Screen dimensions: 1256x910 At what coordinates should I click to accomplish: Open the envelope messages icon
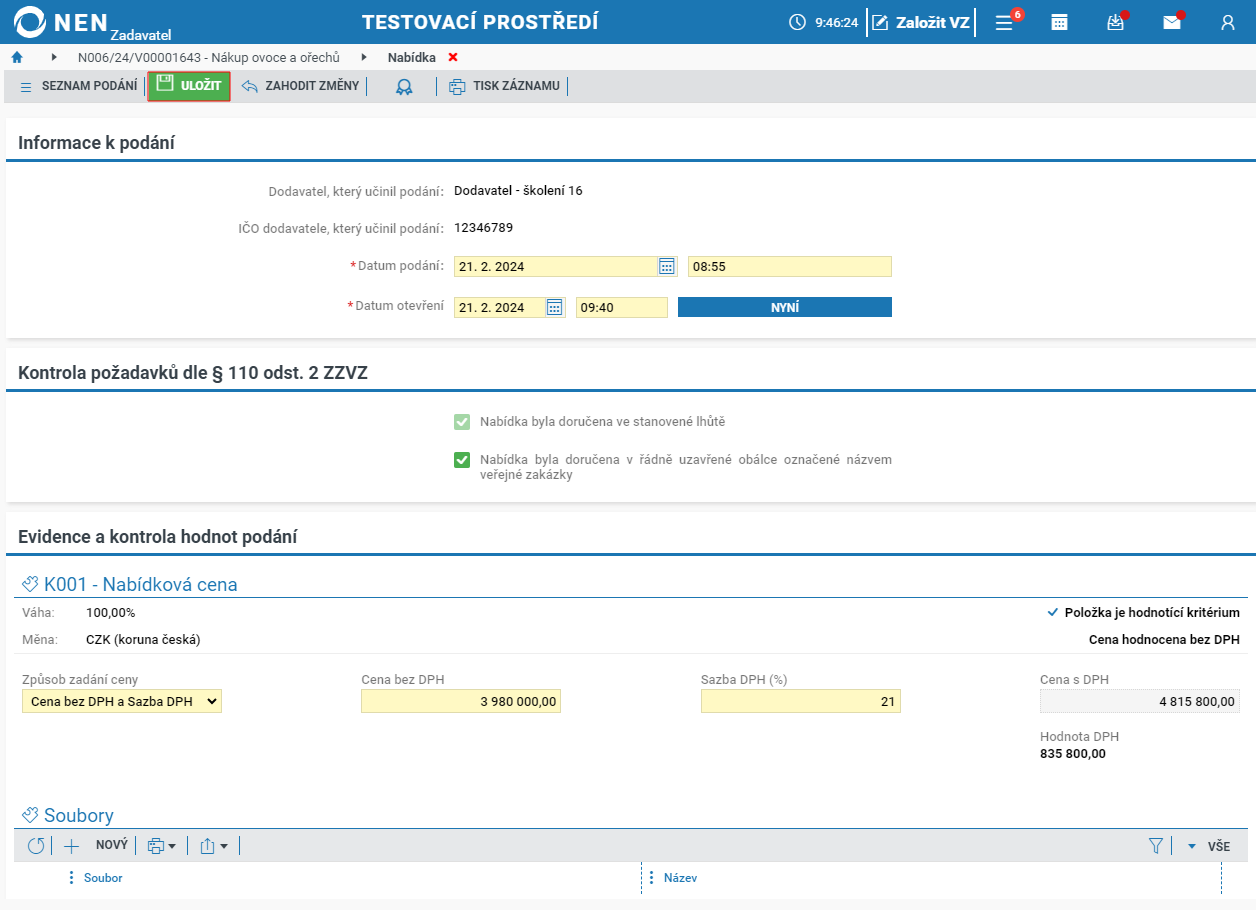pos(1171,22)
